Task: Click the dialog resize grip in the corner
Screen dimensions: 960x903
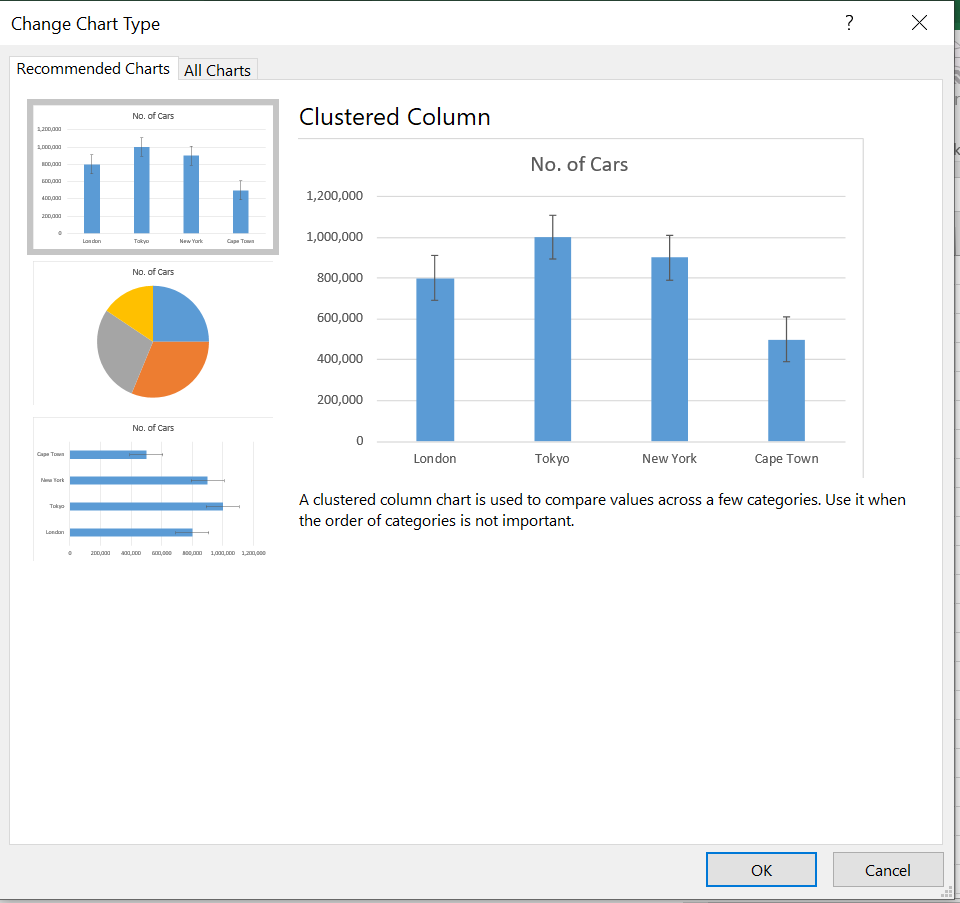Action: [x=945, y=889]
